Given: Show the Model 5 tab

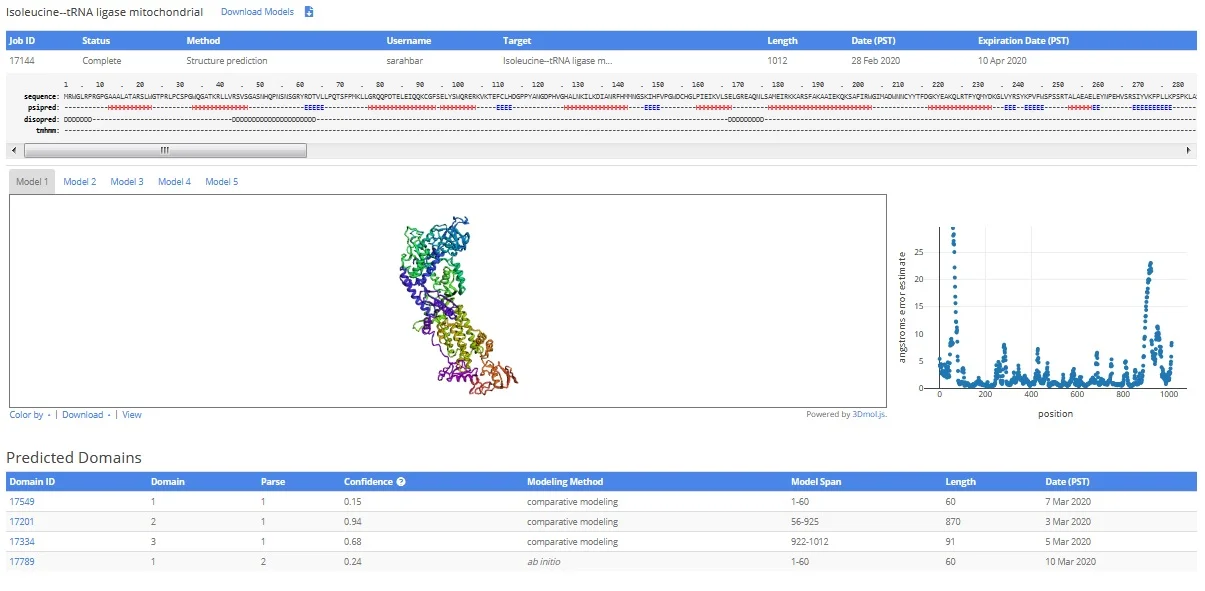Looking at the screenshot, I should pos(222,182).
